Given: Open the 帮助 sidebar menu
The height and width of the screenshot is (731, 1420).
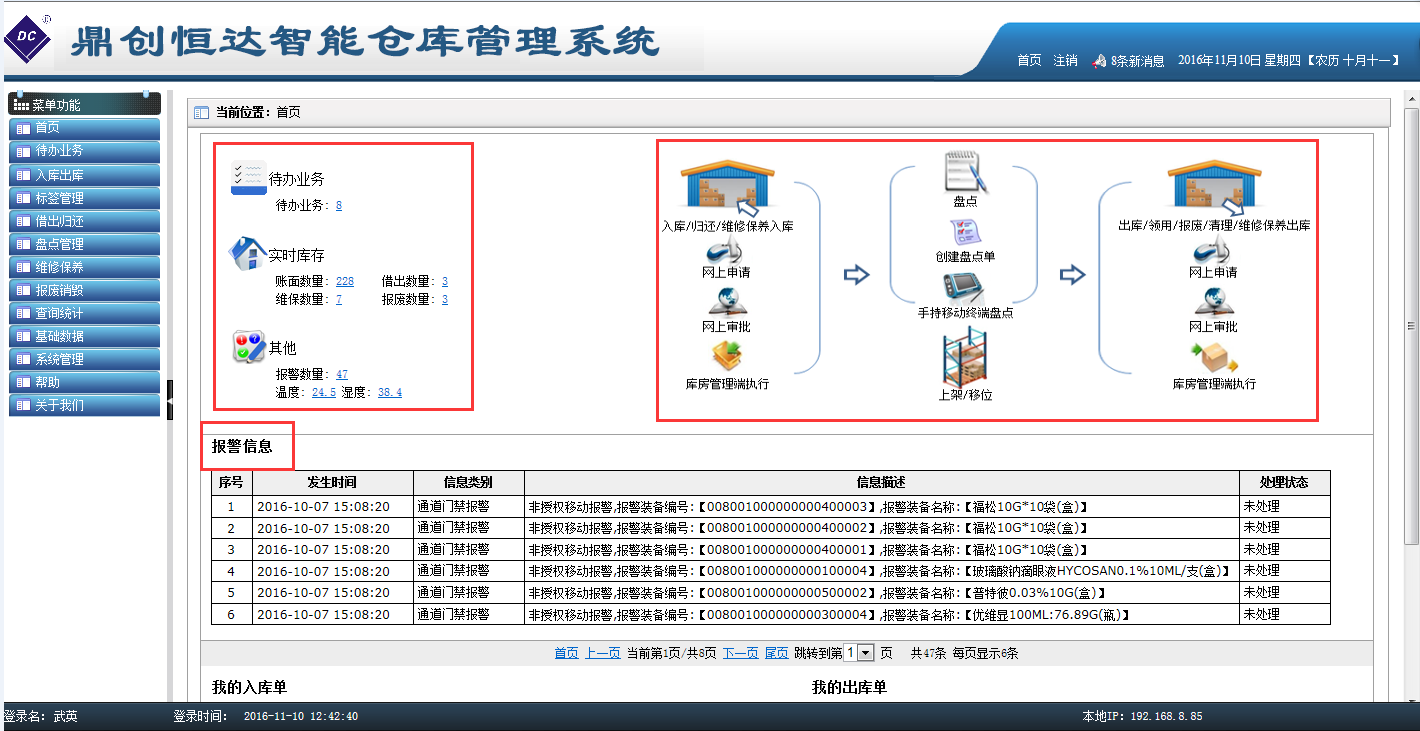Looking at the screenshot, I should pyautogui.click(x=84, y=381).
